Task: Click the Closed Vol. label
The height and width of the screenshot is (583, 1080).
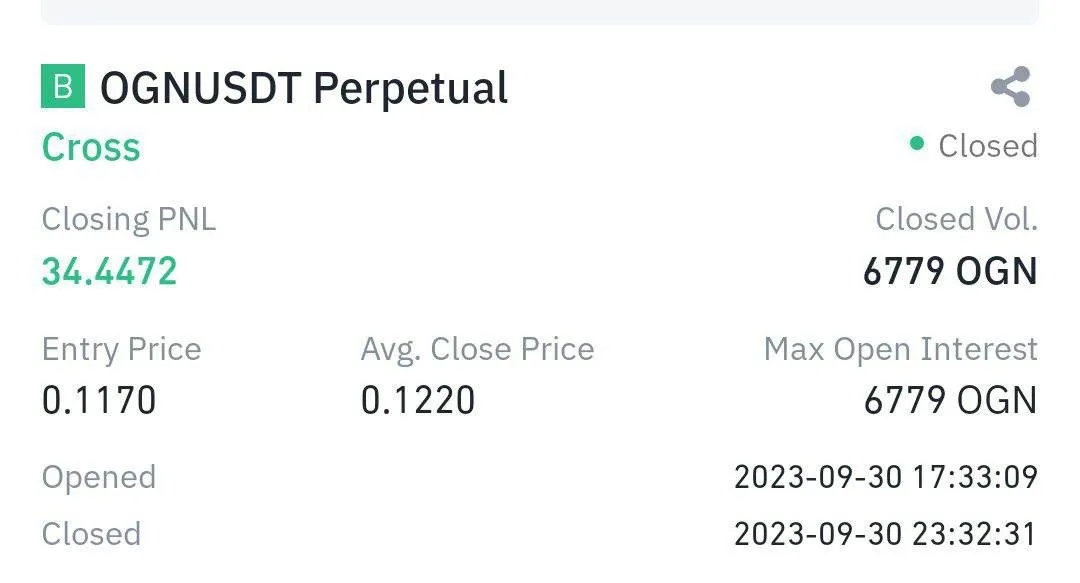Action: (x=956, y=219)
